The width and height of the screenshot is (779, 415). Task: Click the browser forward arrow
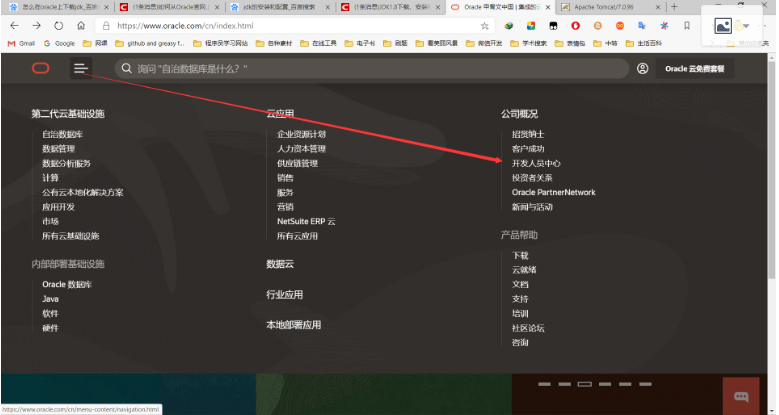pos(36,26)
